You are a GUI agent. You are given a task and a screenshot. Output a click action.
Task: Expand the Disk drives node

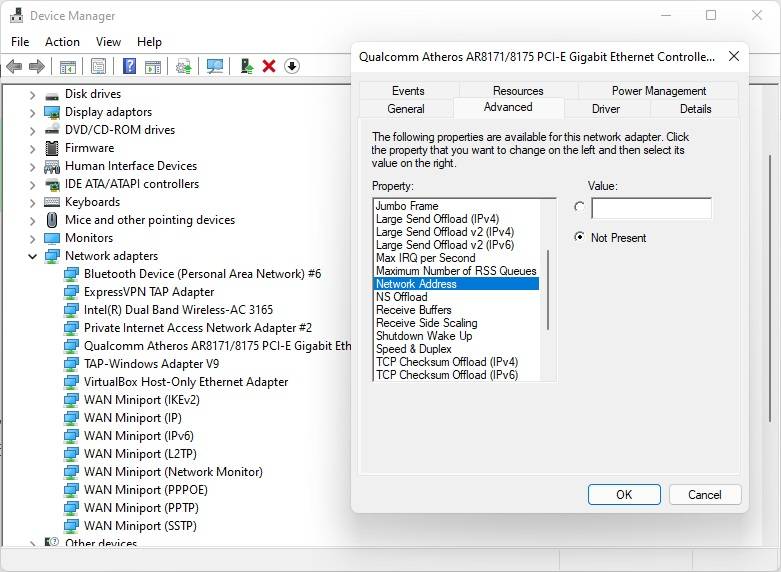click(32, 95)
